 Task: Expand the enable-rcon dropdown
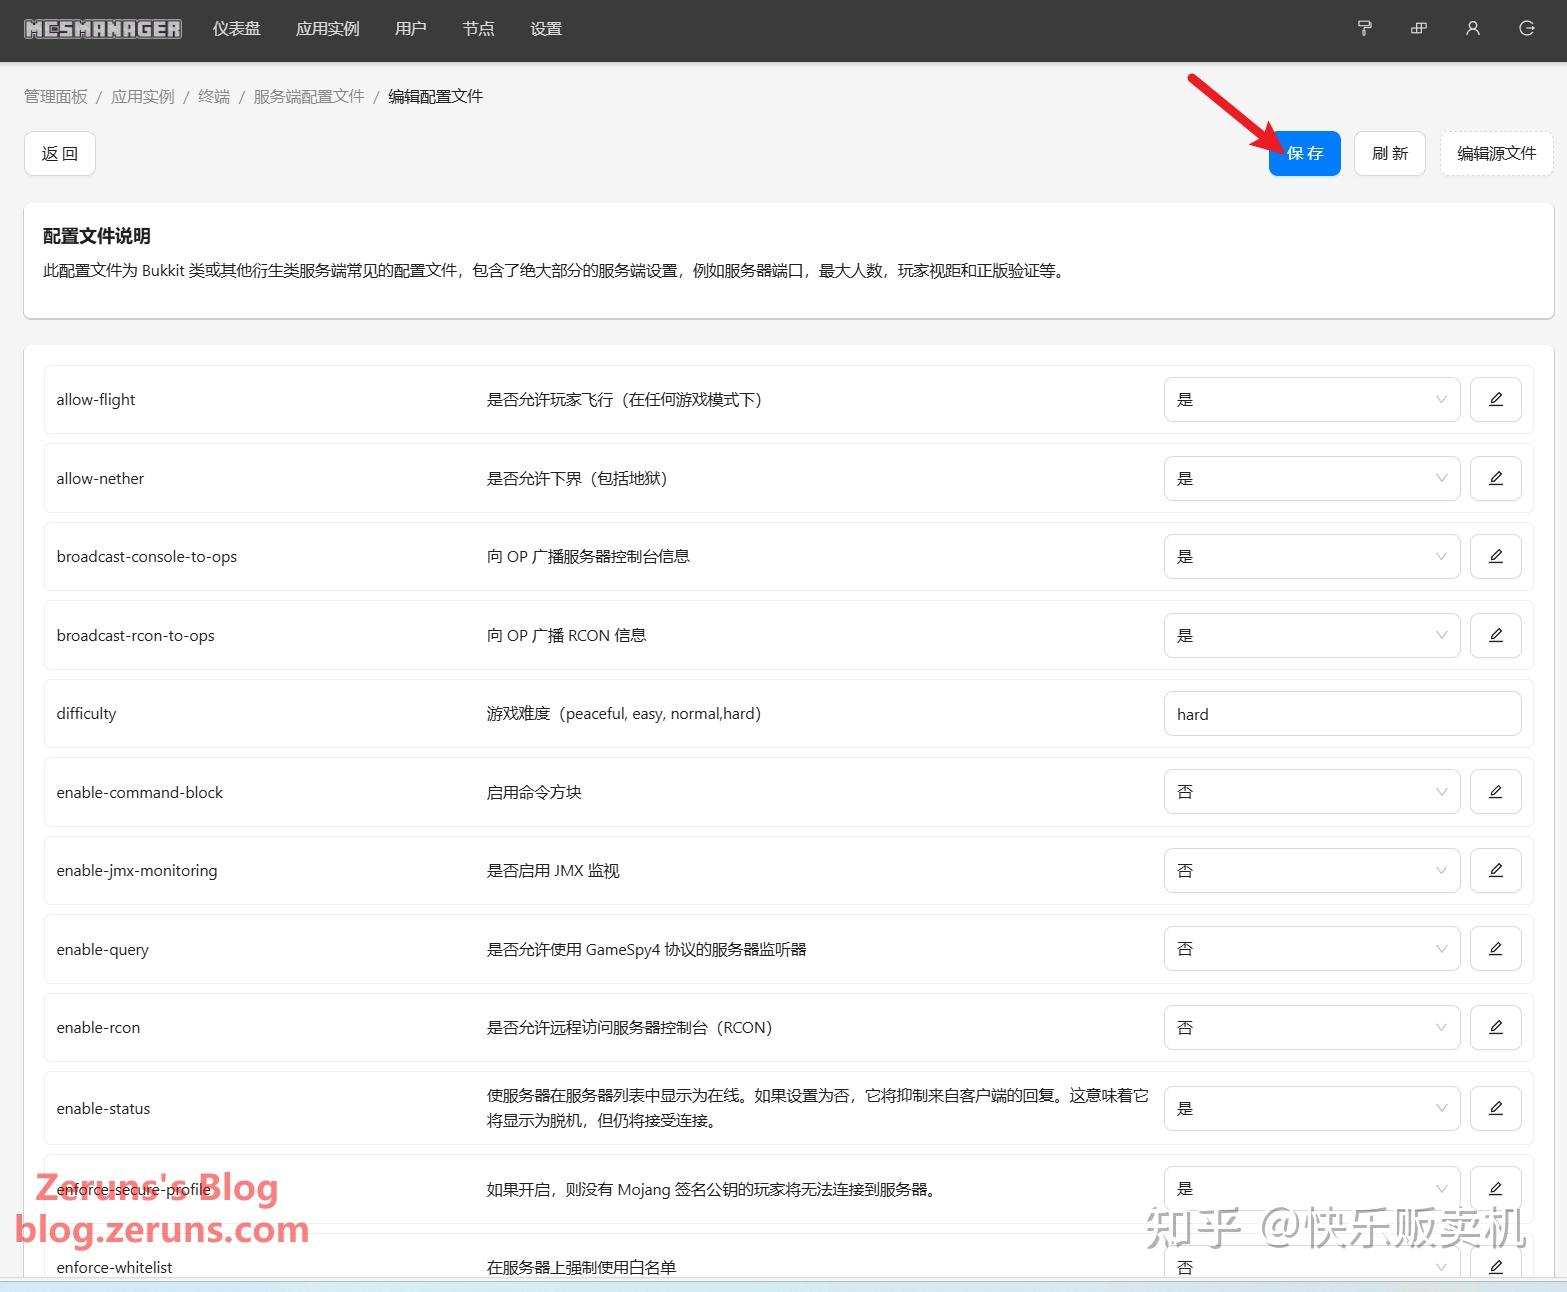click(1312, 1027)
